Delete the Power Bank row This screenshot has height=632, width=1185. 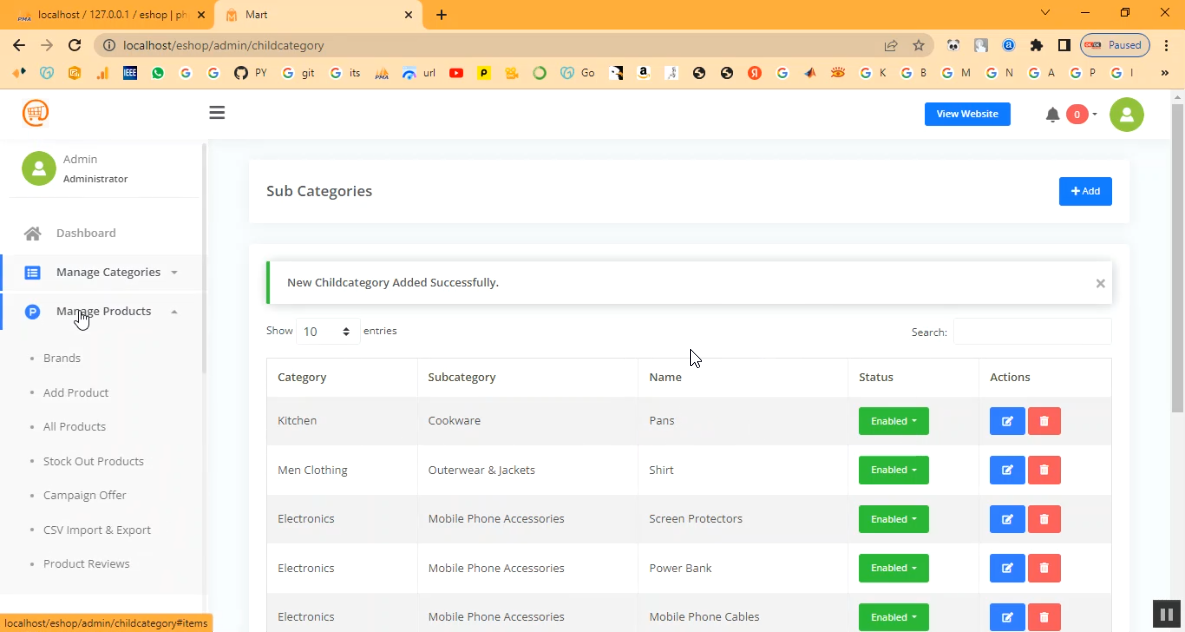coord(1044,568)
